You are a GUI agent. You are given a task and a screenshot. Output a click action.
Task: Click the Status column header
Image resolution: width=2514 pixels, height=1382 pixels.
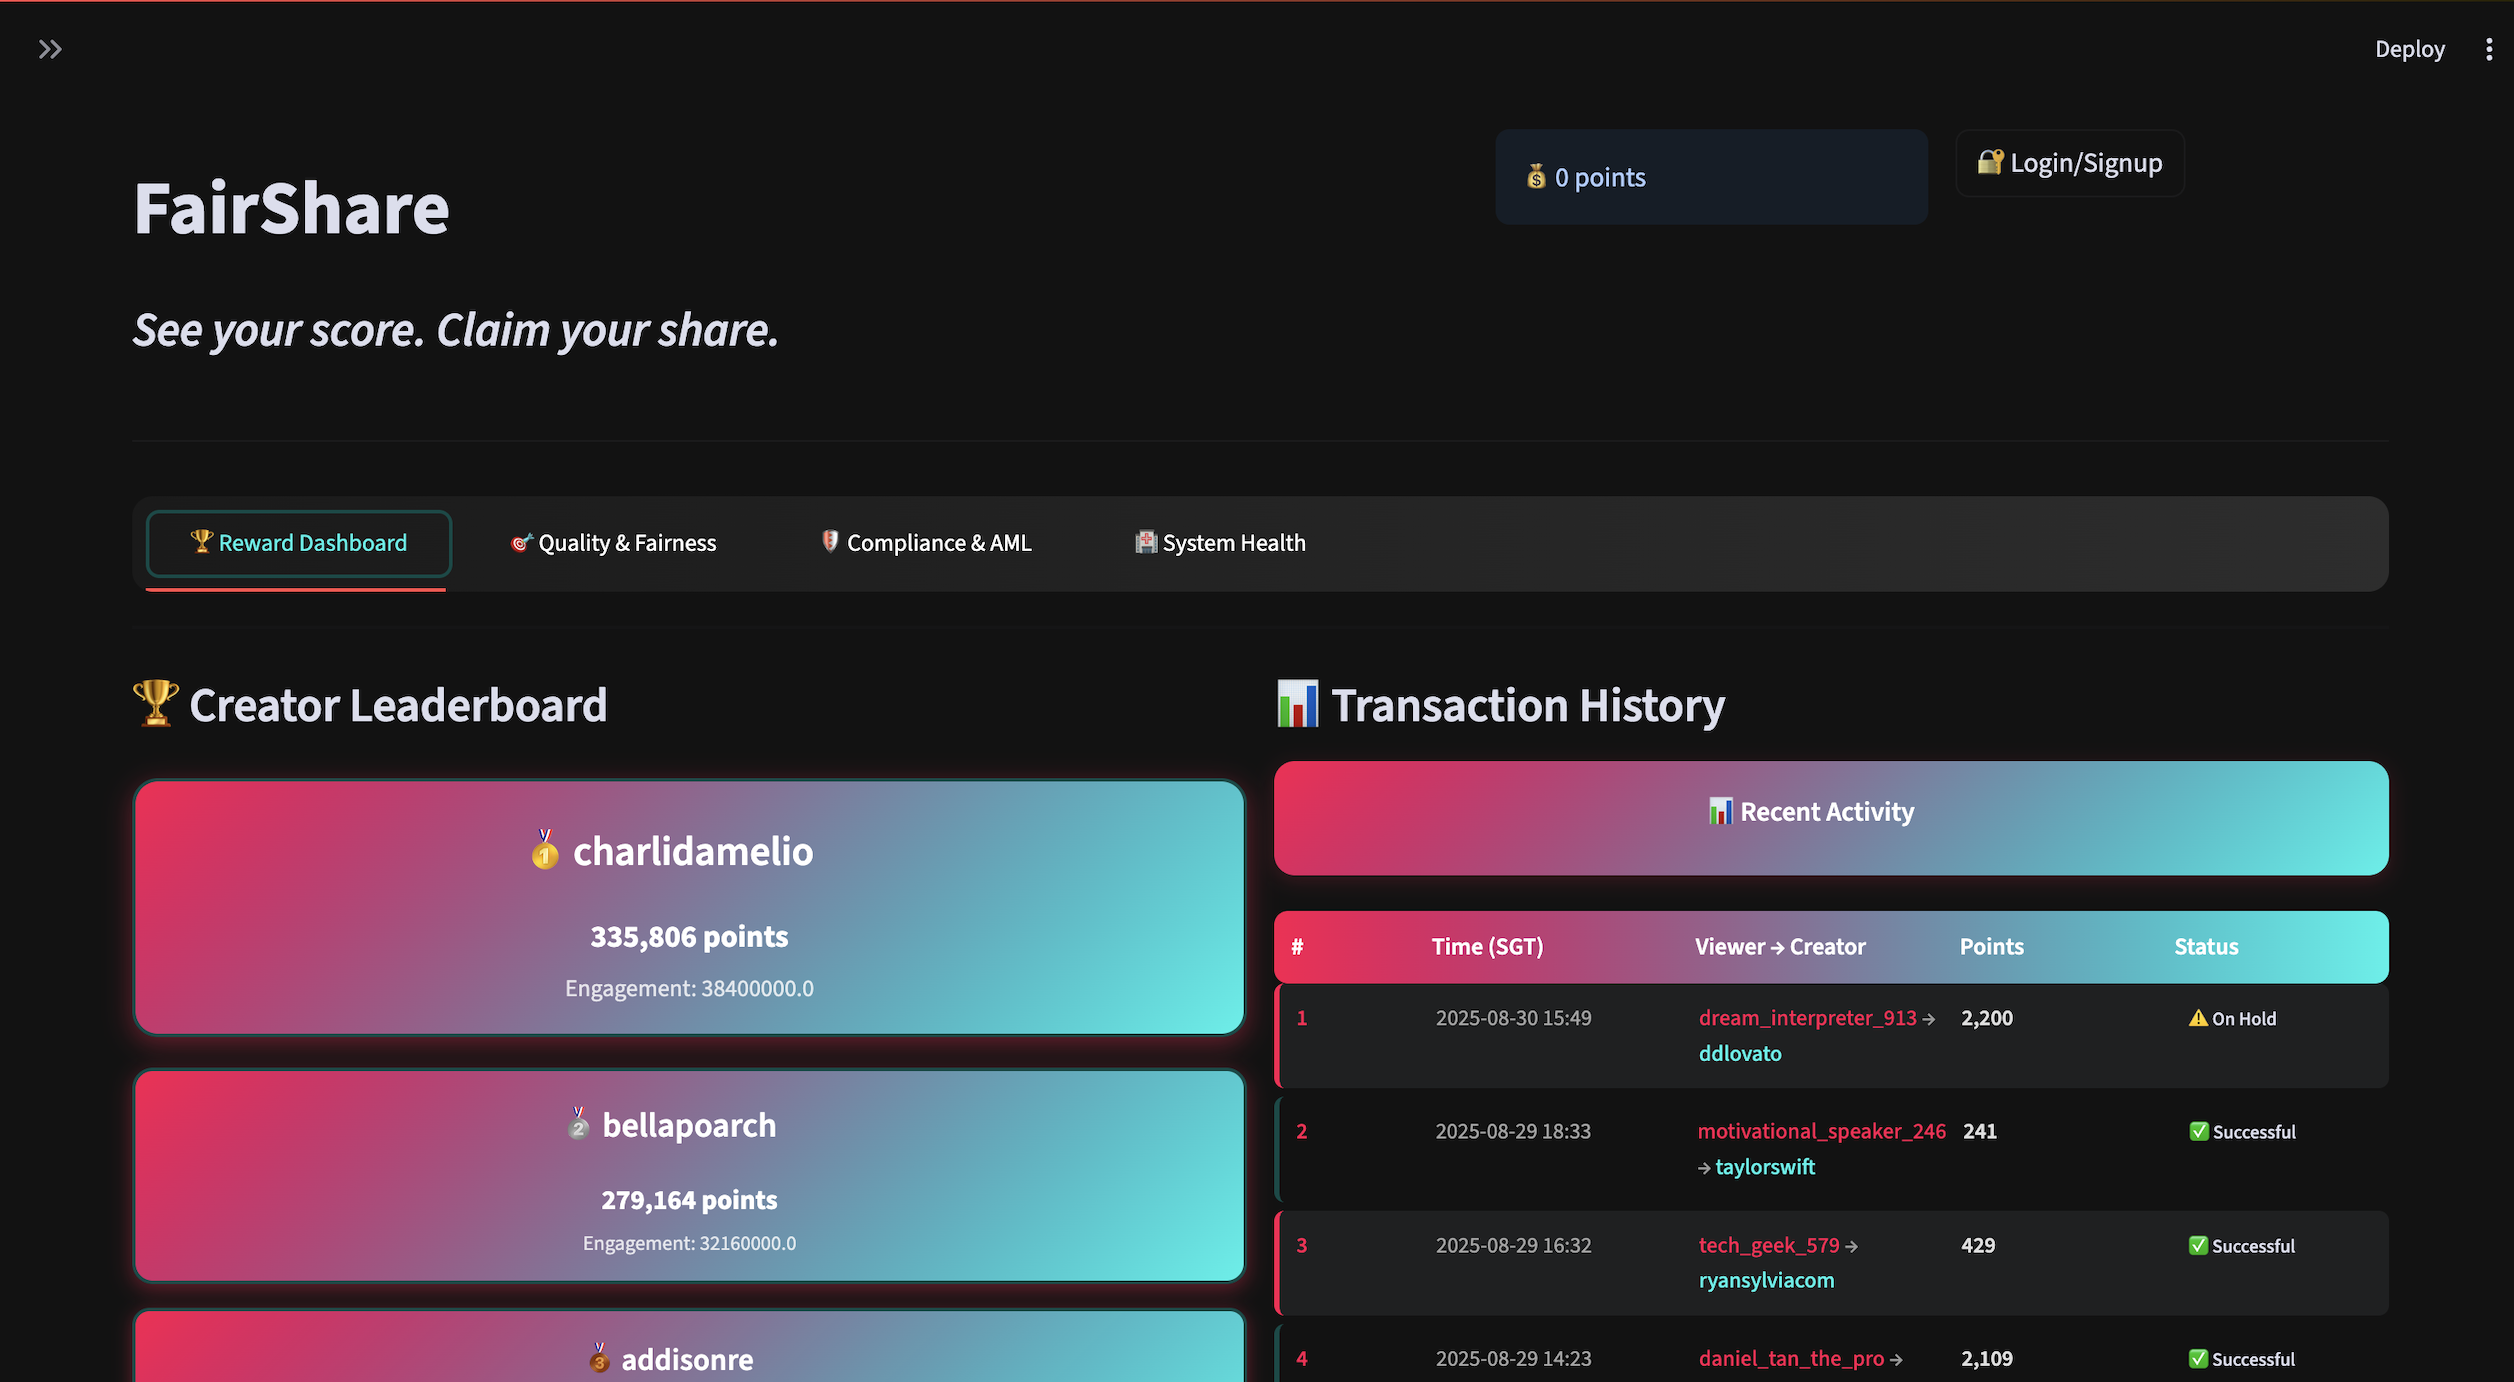click(x=2205, y=947)
